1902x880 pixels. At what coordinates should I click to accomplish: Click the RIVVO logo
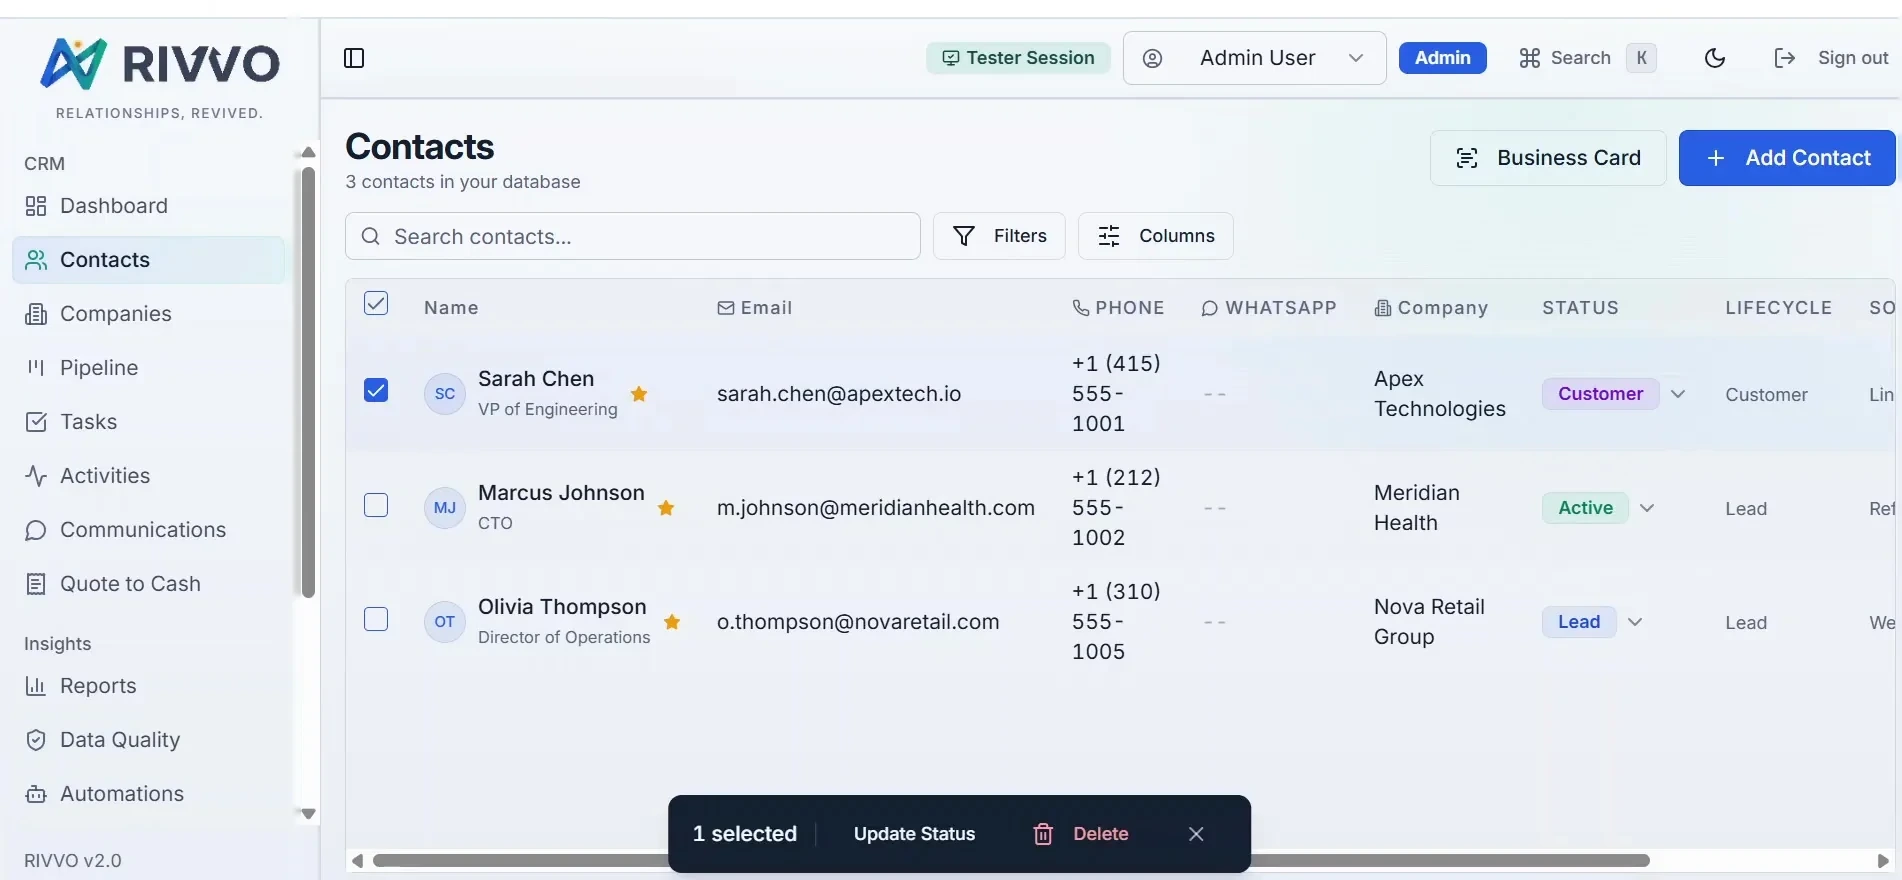[160, 64]
